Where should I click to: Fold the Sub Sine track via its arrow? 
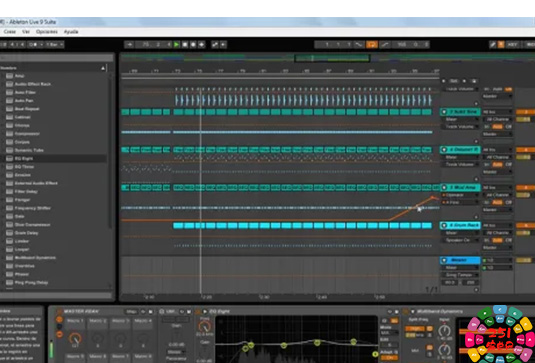(x=444, y=112)
